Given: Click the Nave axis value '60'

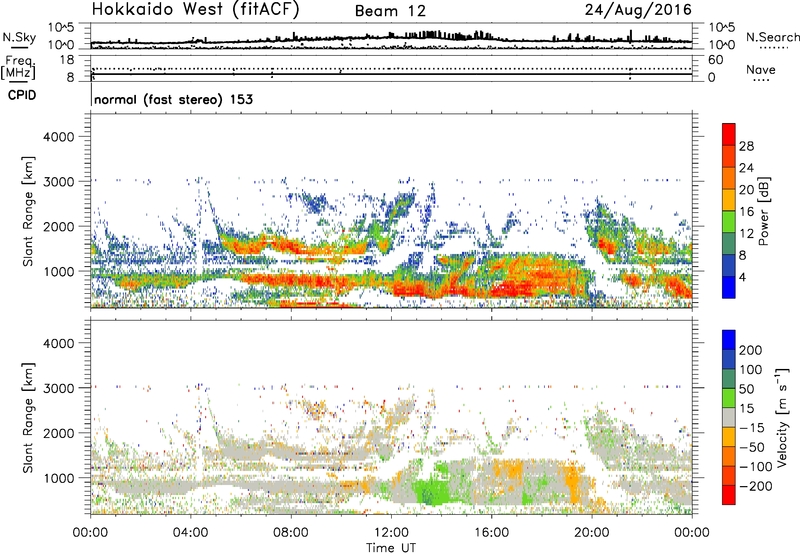Looking at the screenshot, I should click(x=715, y=60).
